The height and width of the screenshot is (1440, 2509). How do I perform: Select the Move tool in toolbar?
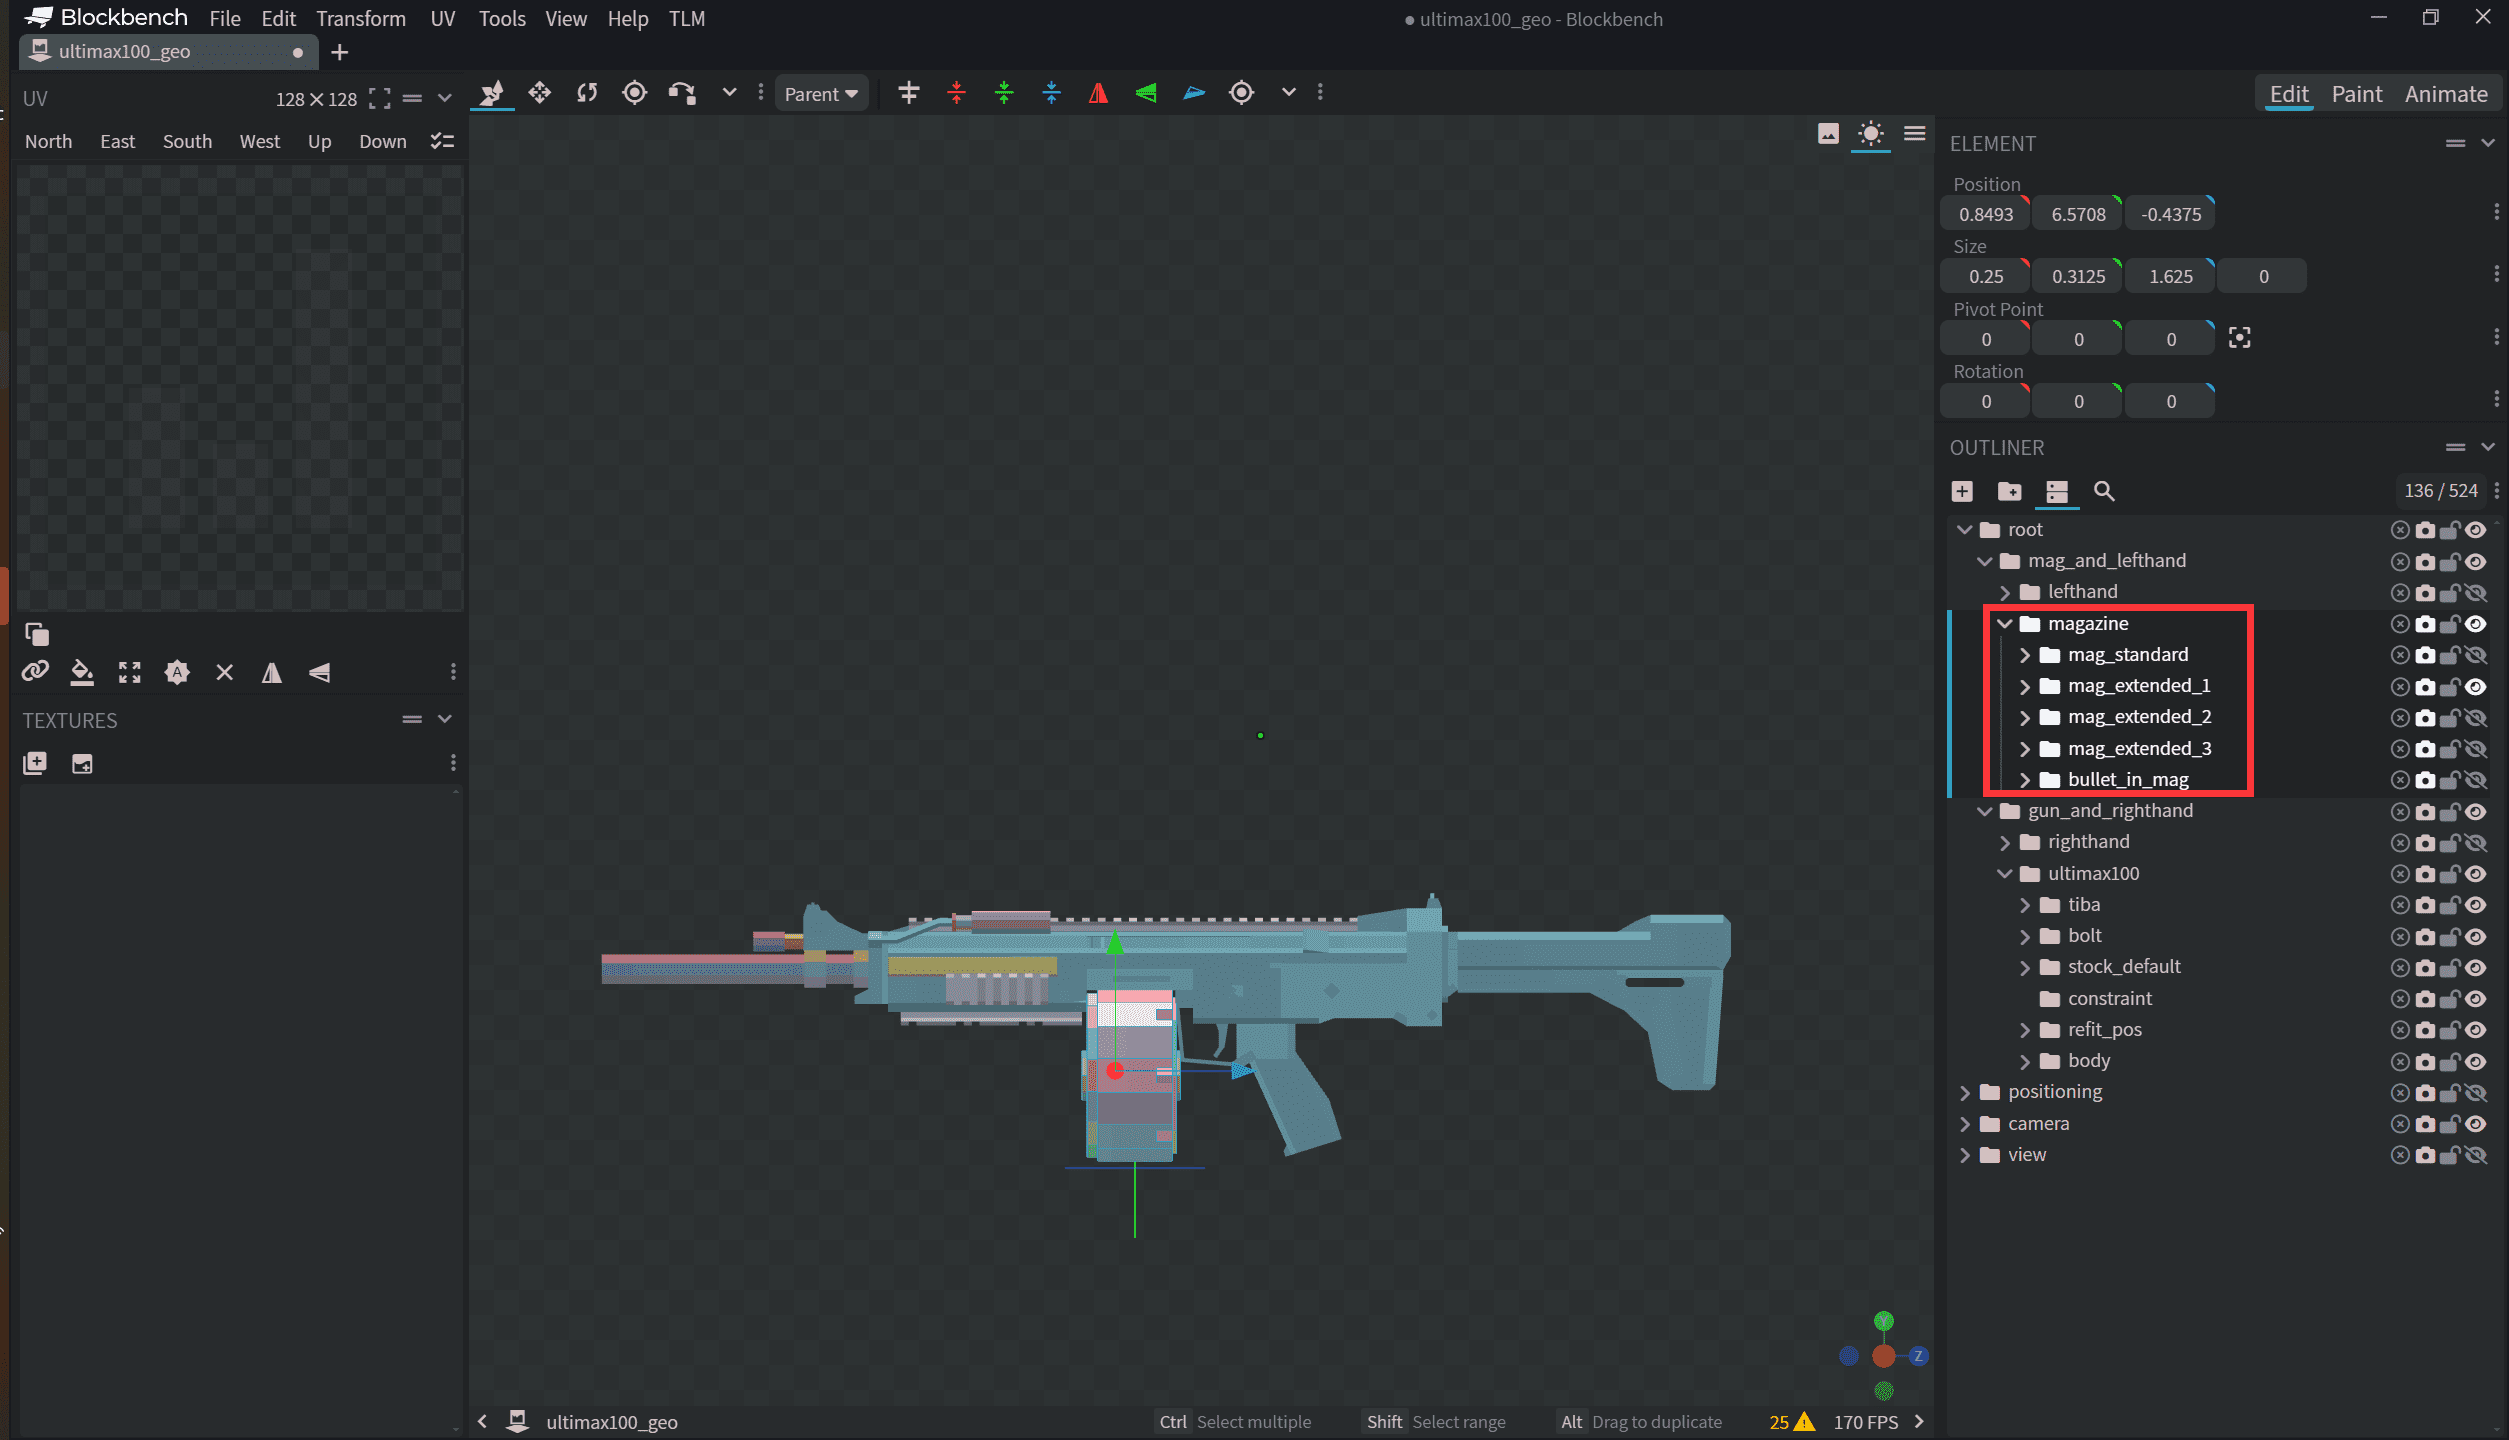tap(492, 93)
